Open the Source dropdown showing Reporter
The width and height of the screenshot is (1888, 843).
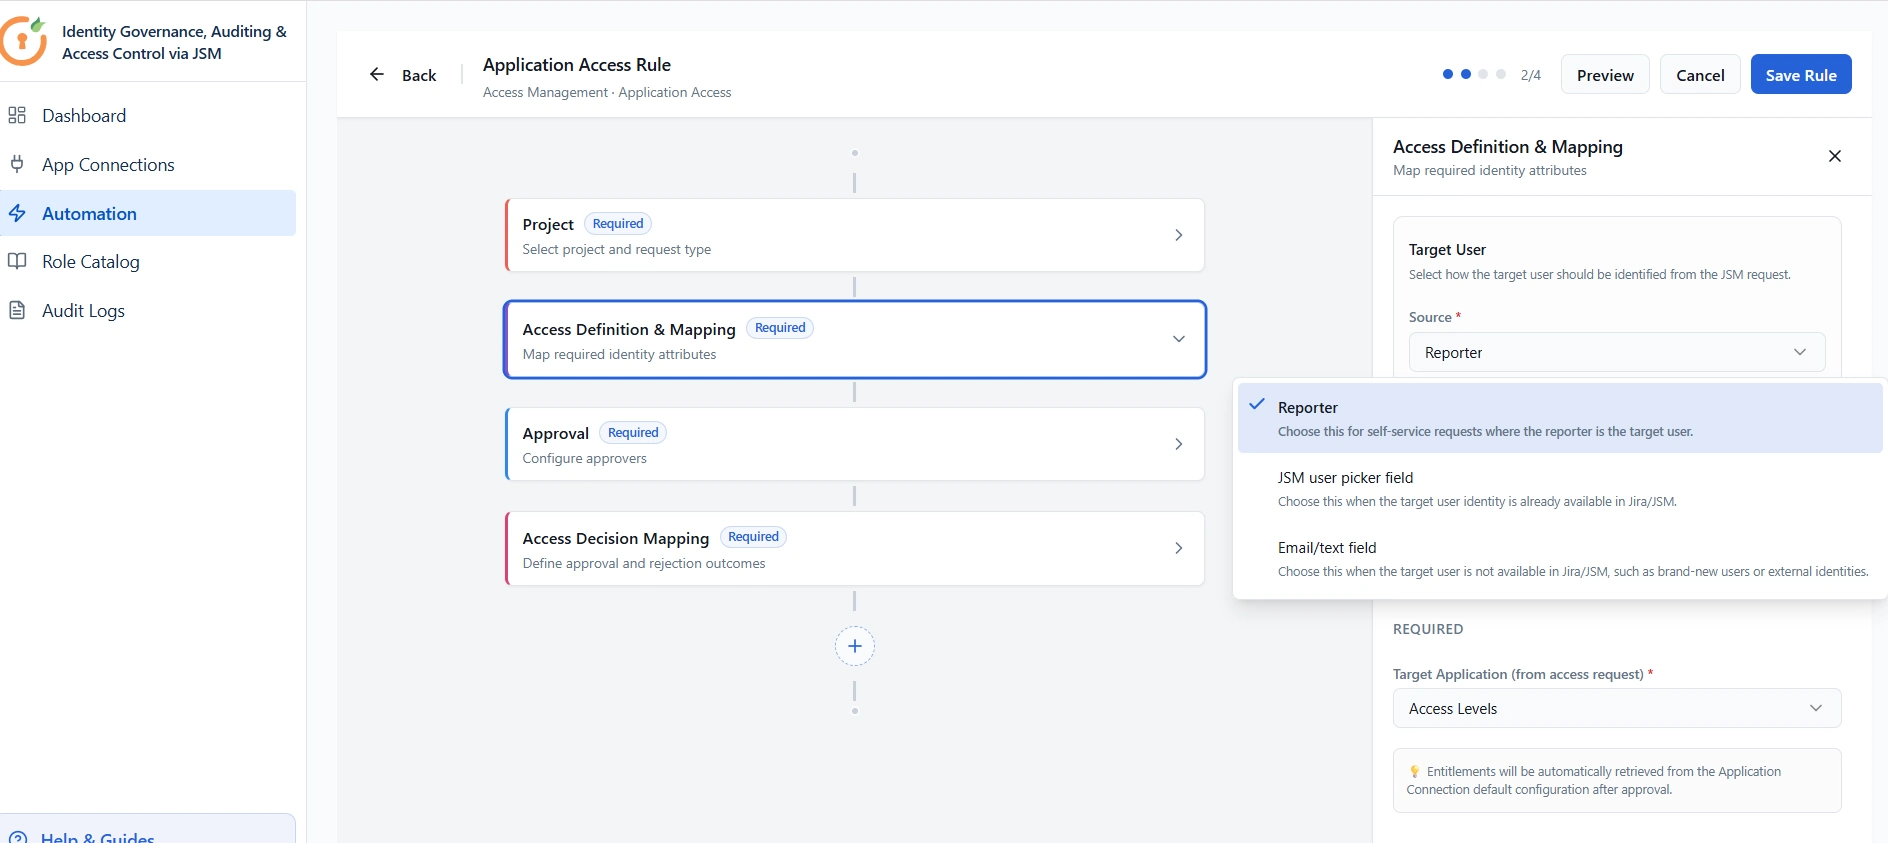coord(1617,352)
